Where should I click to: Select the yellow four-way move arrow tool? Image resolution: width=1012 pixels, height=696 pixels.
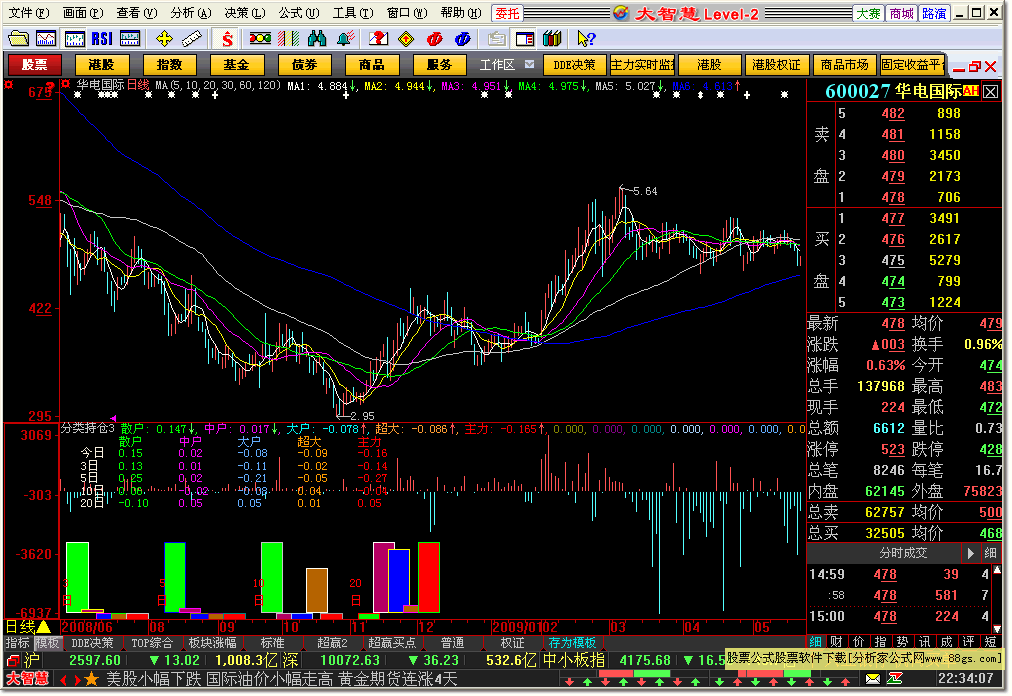pyautogui.click(x=164, y=39)
